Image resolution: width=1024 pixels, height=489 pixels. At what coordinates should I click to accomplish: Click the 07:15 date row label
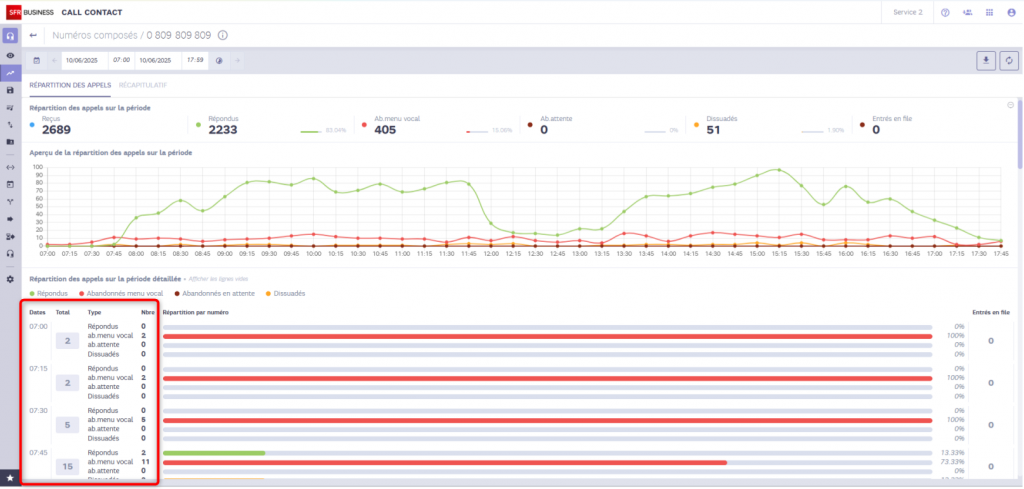(39, 368)
